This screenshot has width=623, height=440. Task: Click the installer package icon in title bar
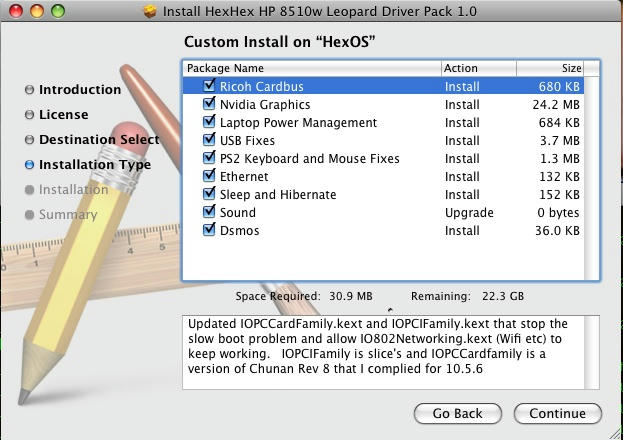click(x=150, y=11)
